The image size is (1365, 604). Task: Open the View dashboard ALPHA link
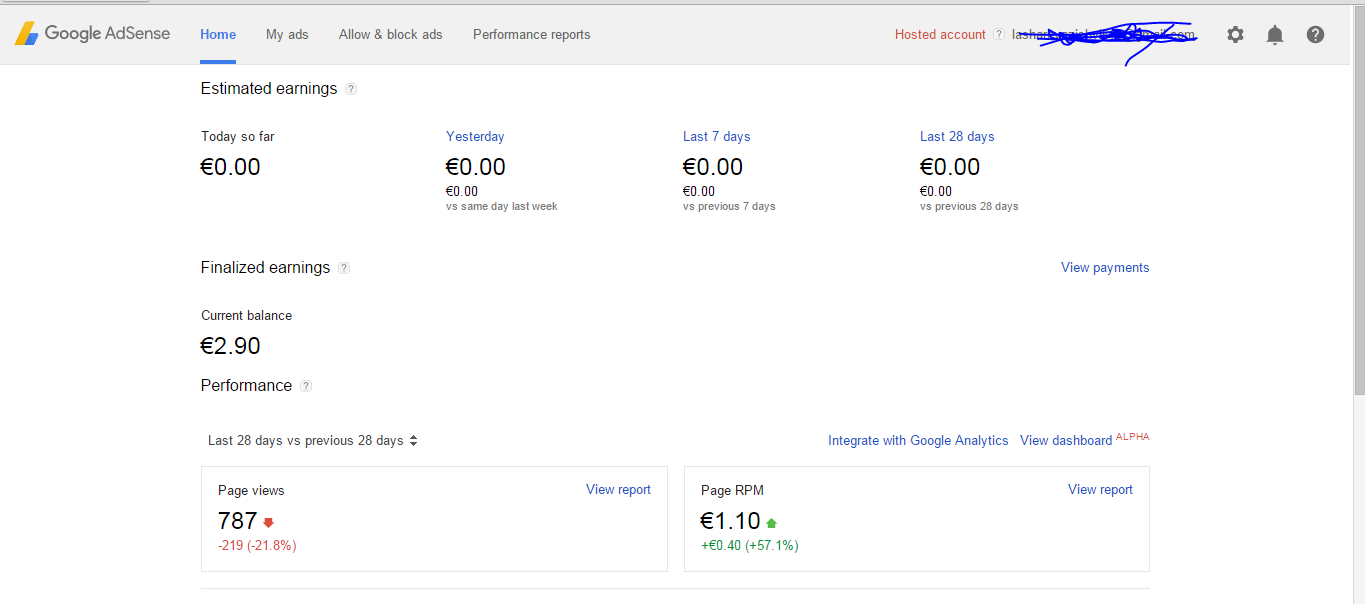pos(1066,441)
